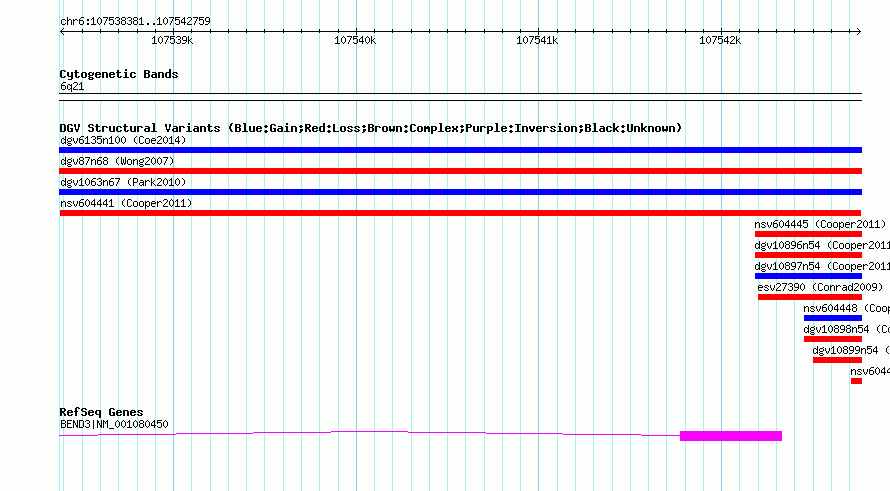Click the BEND3 magenta exon block
The image size is (890, 491).
tap(731, 436)
